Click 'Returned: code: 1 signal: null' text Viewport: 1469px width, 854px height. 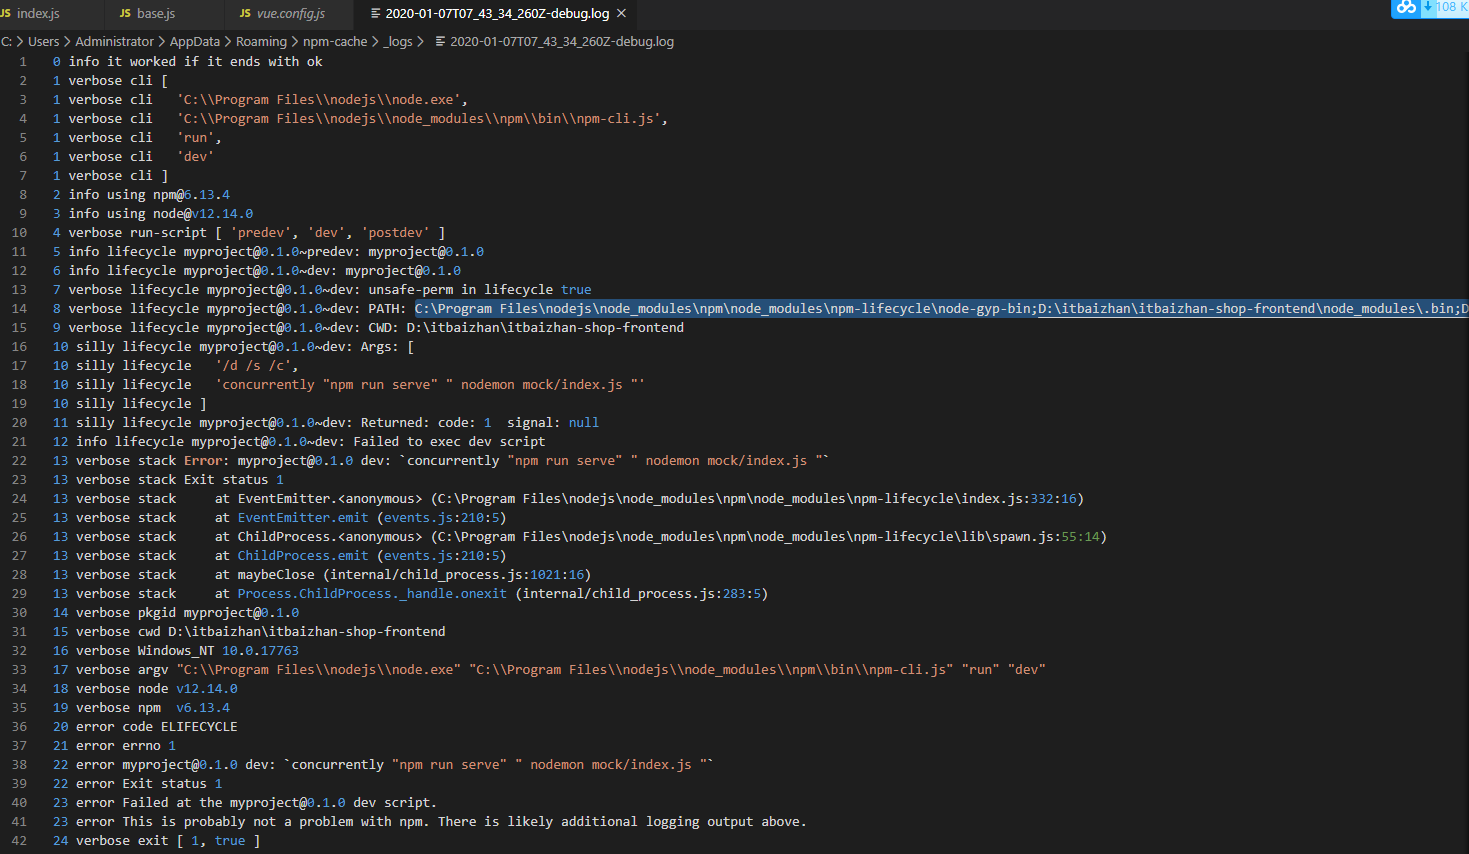coord(480,423)
